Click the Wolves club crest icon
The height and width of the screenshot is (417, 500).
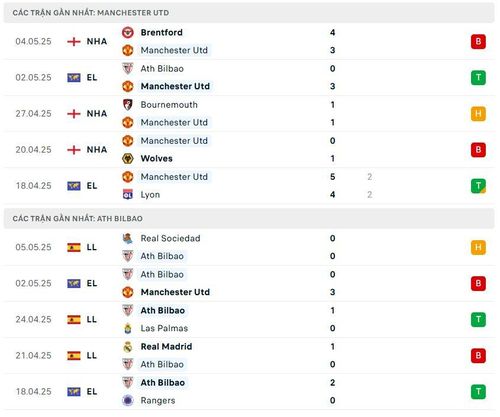pyautogui.click(x=128, y=159)
